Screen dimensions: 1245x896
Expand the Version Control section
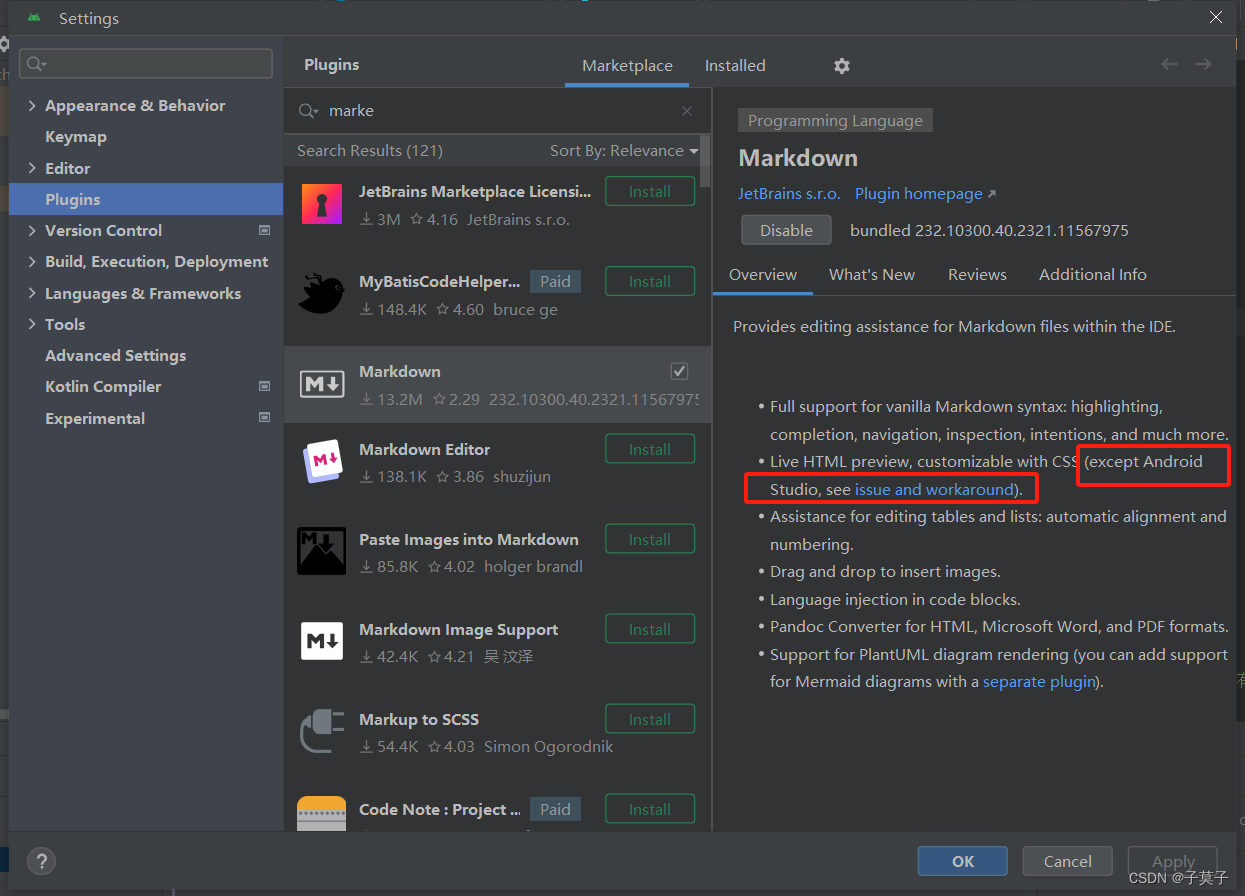[32, 230]
